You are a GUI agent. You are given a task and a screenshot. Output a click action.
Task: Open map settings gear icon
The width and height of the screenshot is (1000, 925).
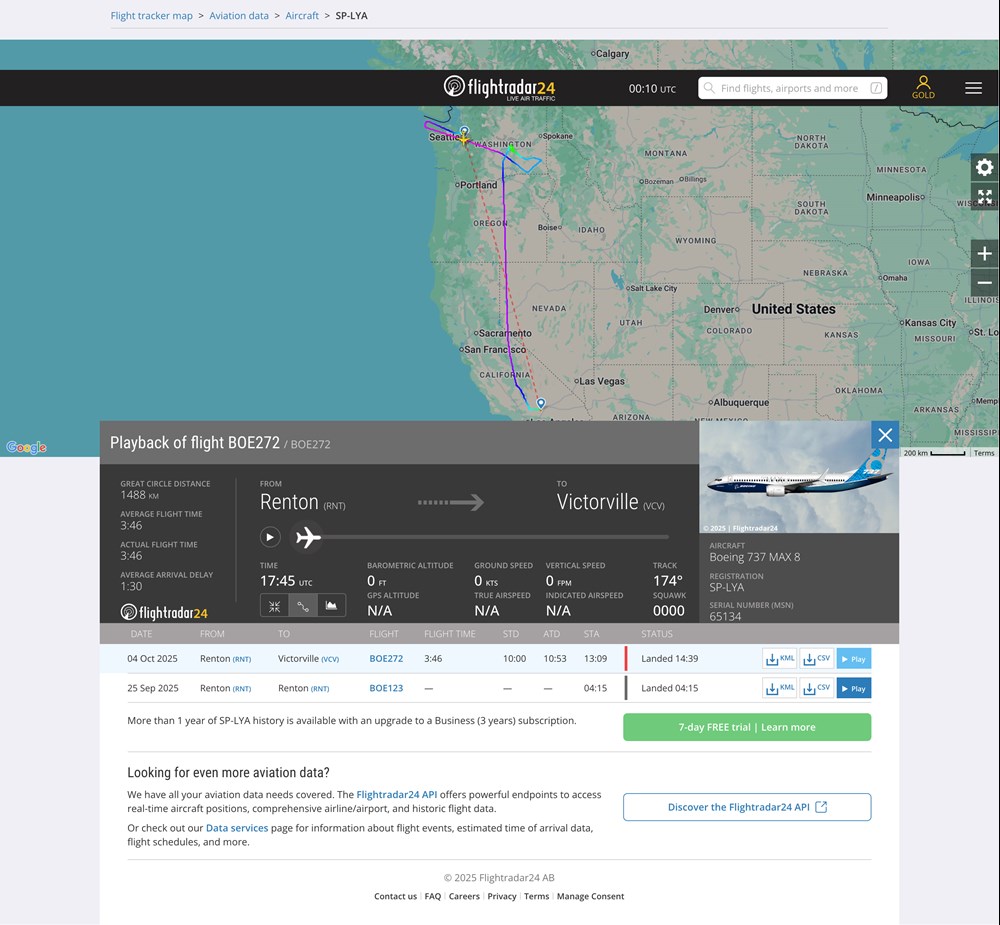(985, 167)
